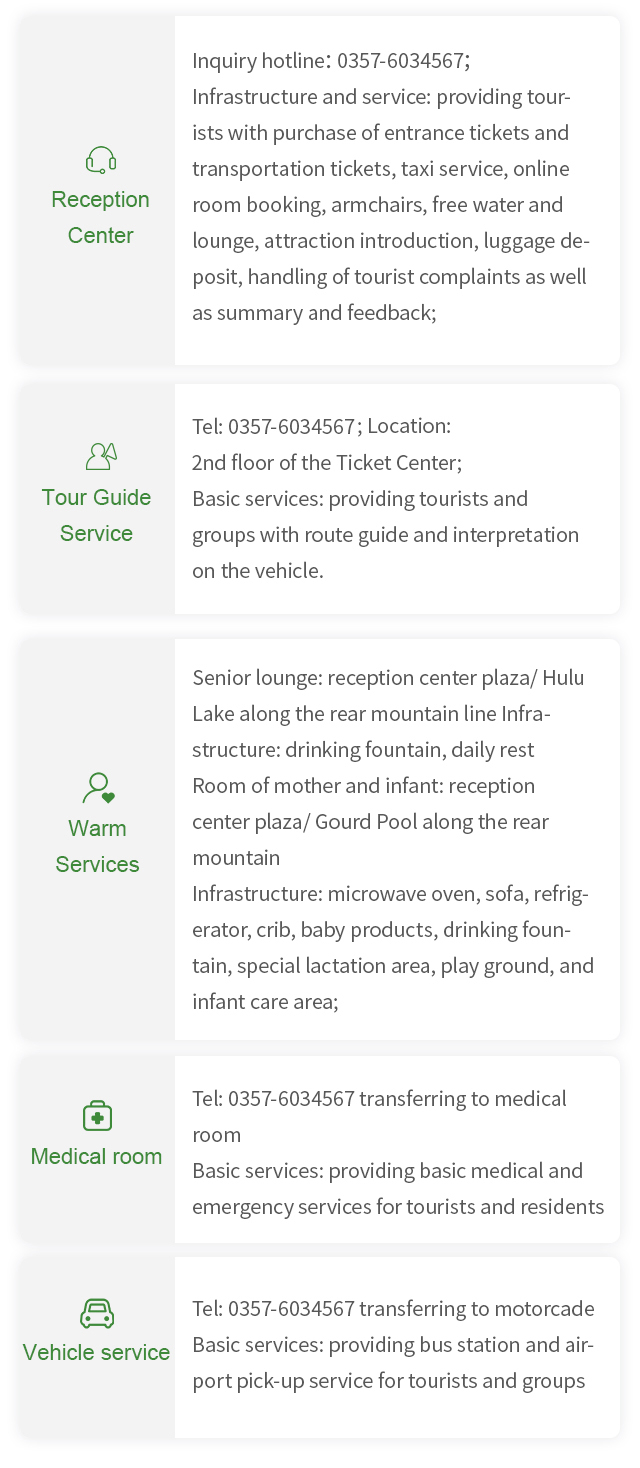Select the Warm Services label
Image resolution: width=640 pixels, height=1468 pixels.
[x=97, y=846]
